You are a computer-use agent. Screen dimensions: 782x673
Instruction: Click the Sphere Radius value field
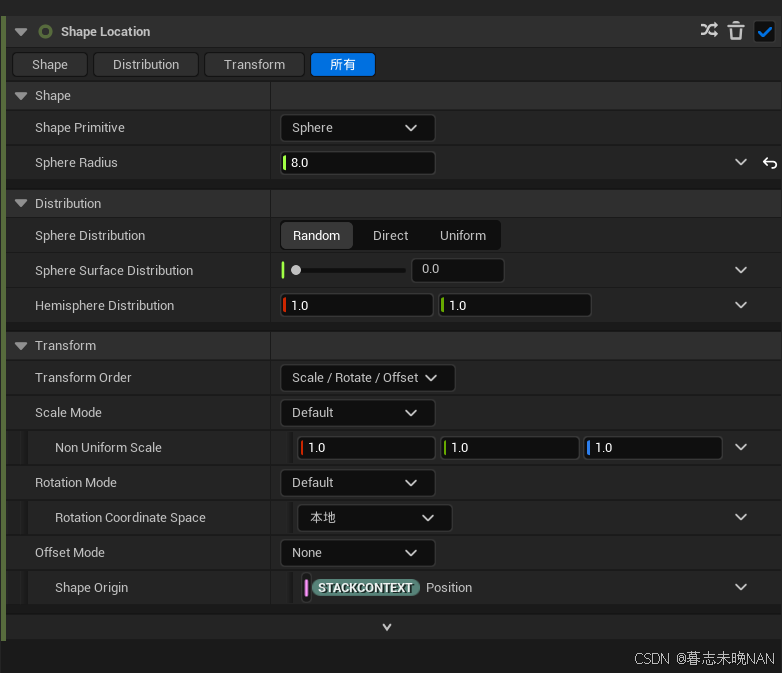tap(360, 163)
